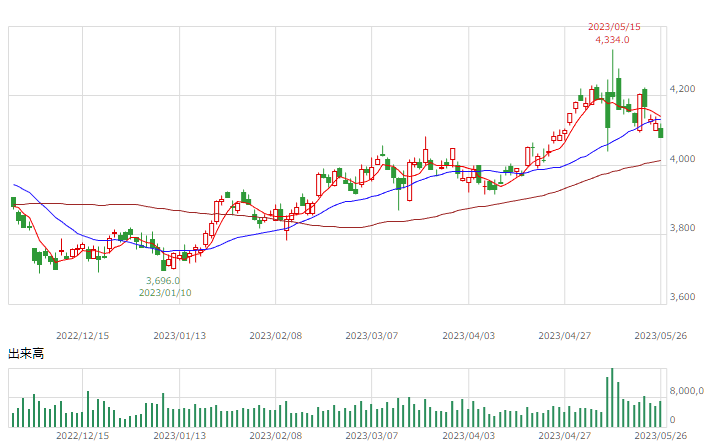Click the 3,600 price axis label

coord(682,297)
